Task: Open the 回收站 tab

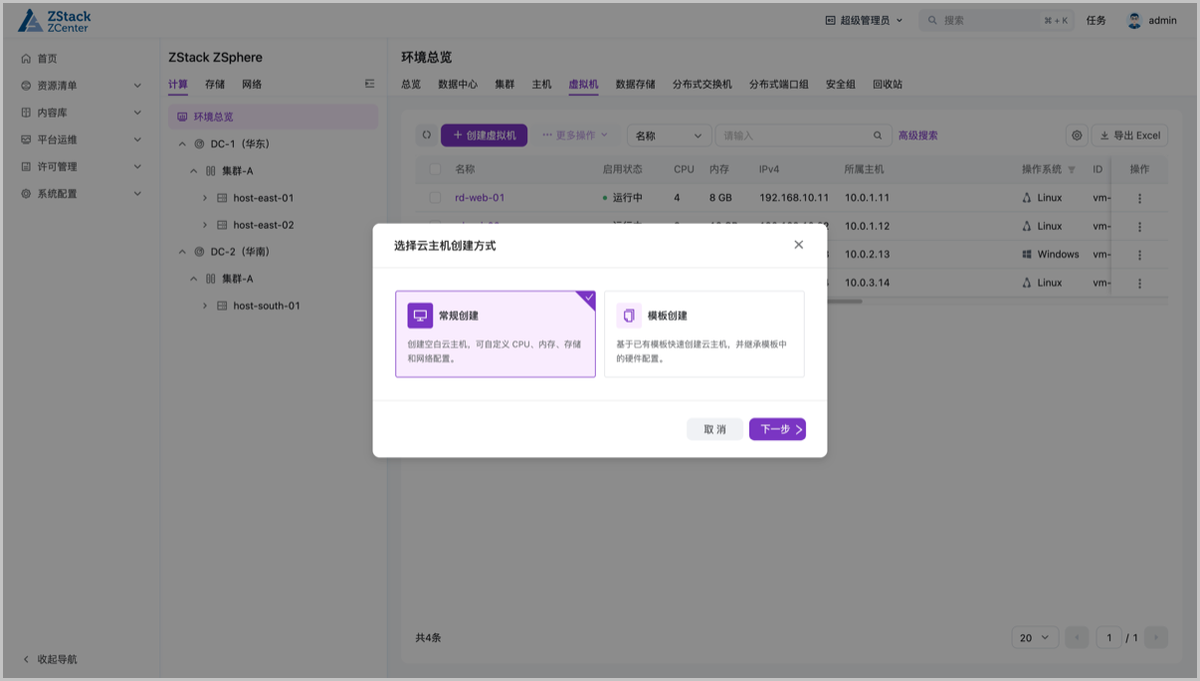Action: [888, 85]
